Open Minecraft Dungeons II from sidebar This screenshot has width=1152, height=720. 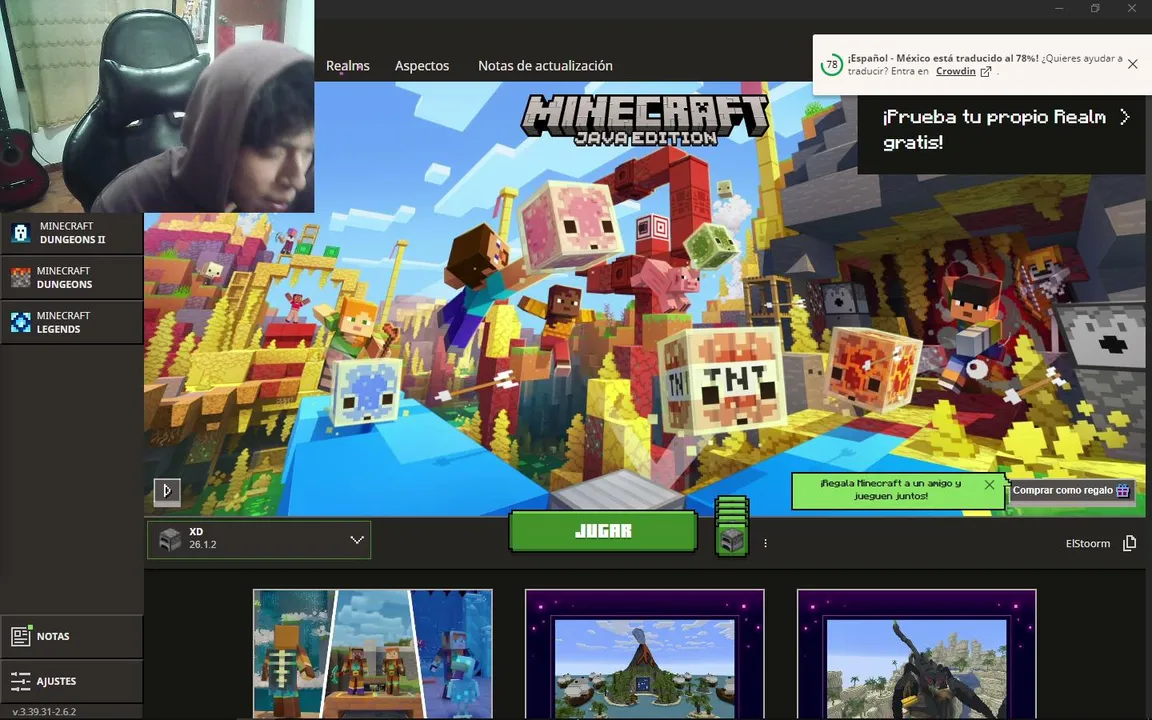(x=72, y=233)
